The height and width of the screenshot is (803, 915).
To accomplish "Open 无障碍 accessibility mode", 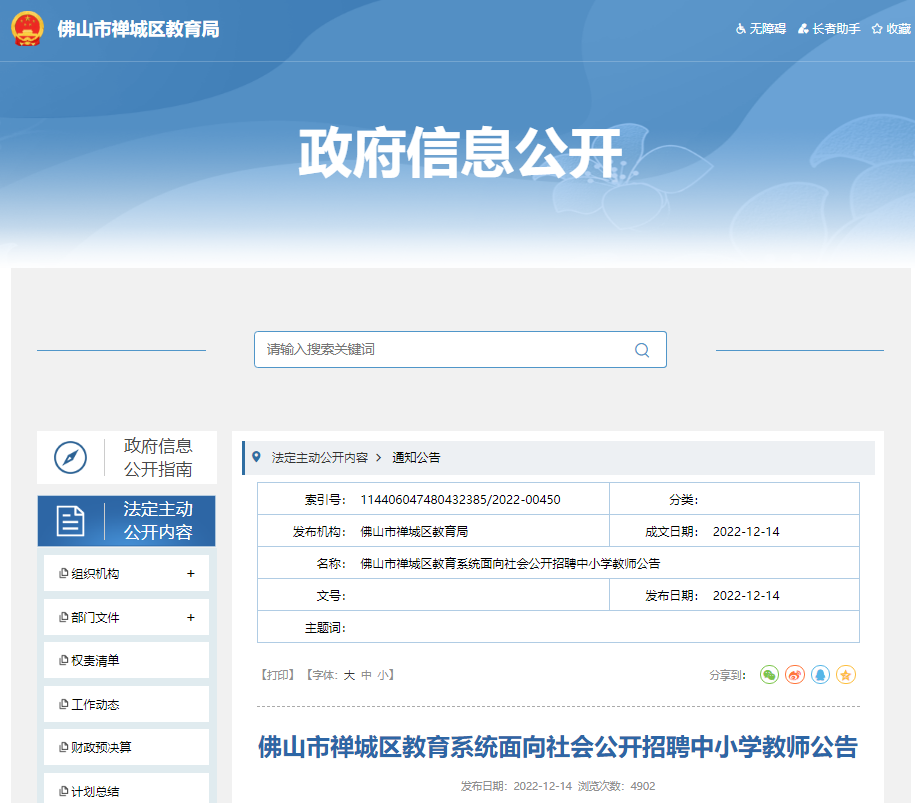I will [x=761, y=29].
